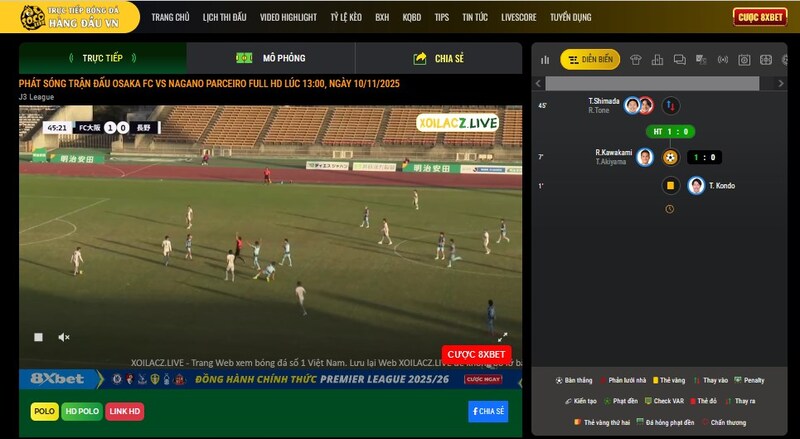Select the HD POLO stream link
The image size is (800, 439).
tap(82, 411)
